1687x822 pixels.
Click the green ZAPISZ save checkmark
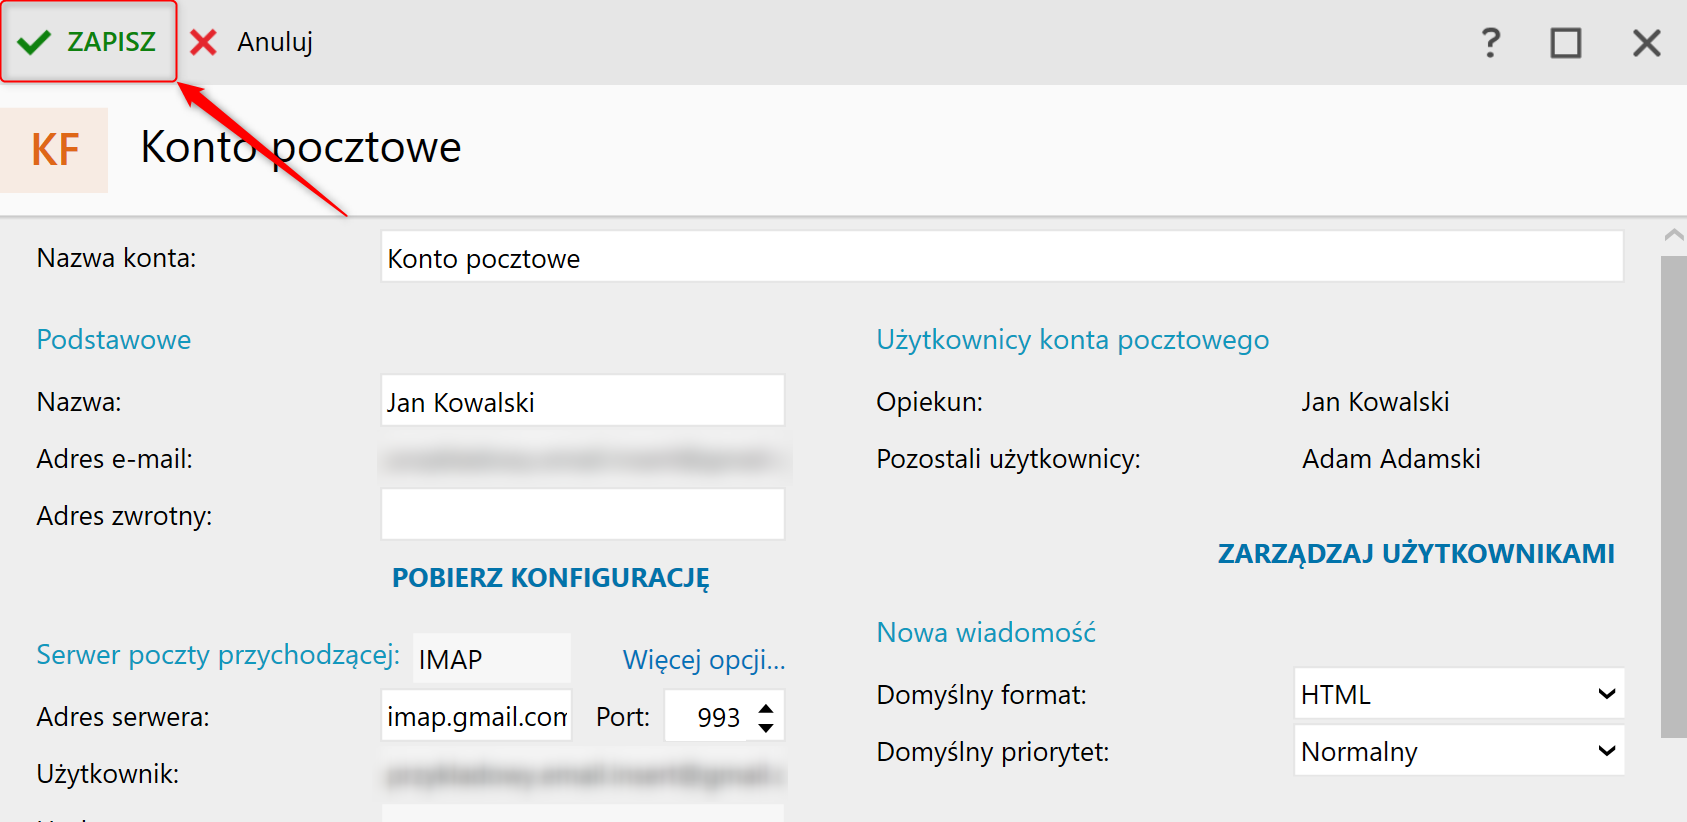[35, 42]
